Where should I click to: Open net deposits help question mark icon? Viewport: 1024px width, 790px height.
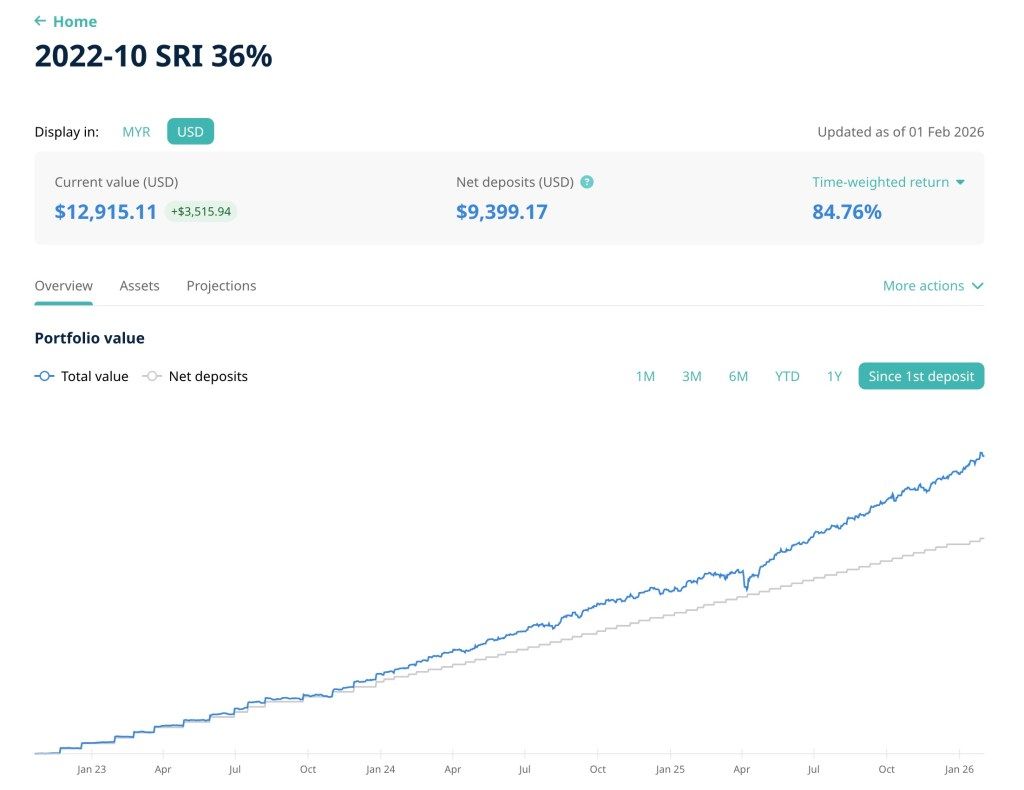(x=586, y=182)
